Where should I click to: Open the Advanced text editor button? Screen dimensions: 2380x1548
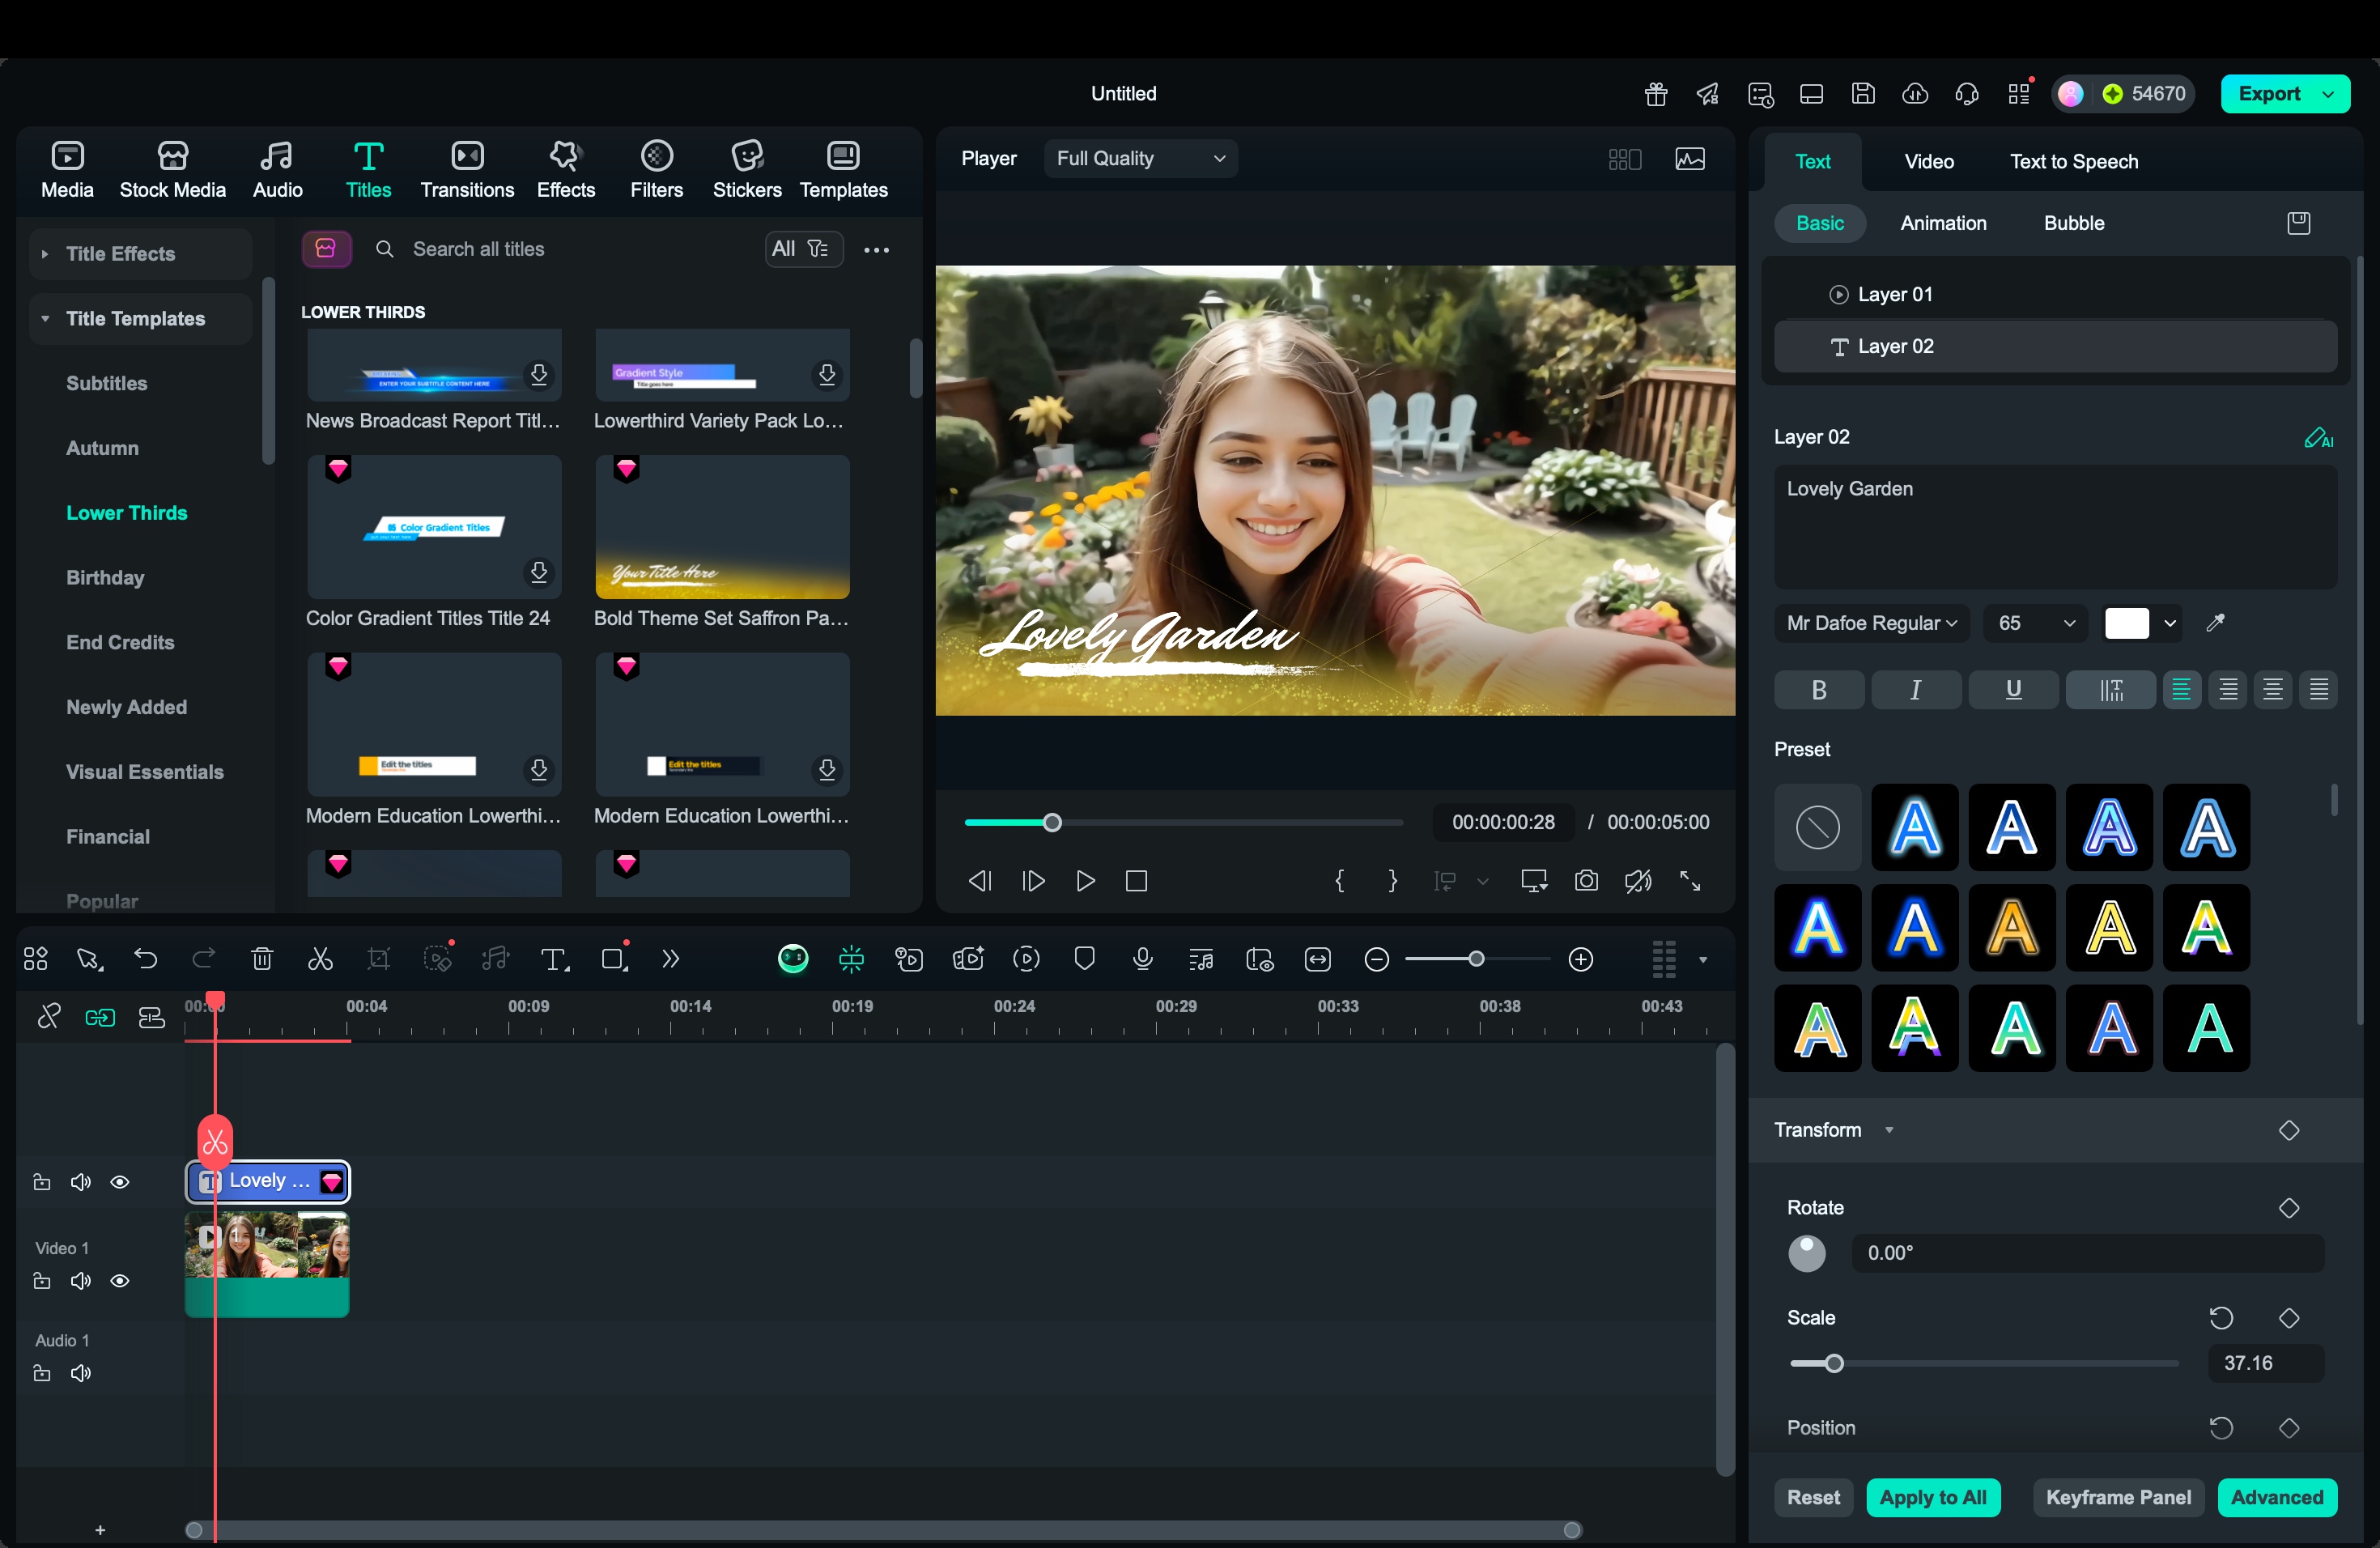pyautogui.click(x=2276, y=1497)
